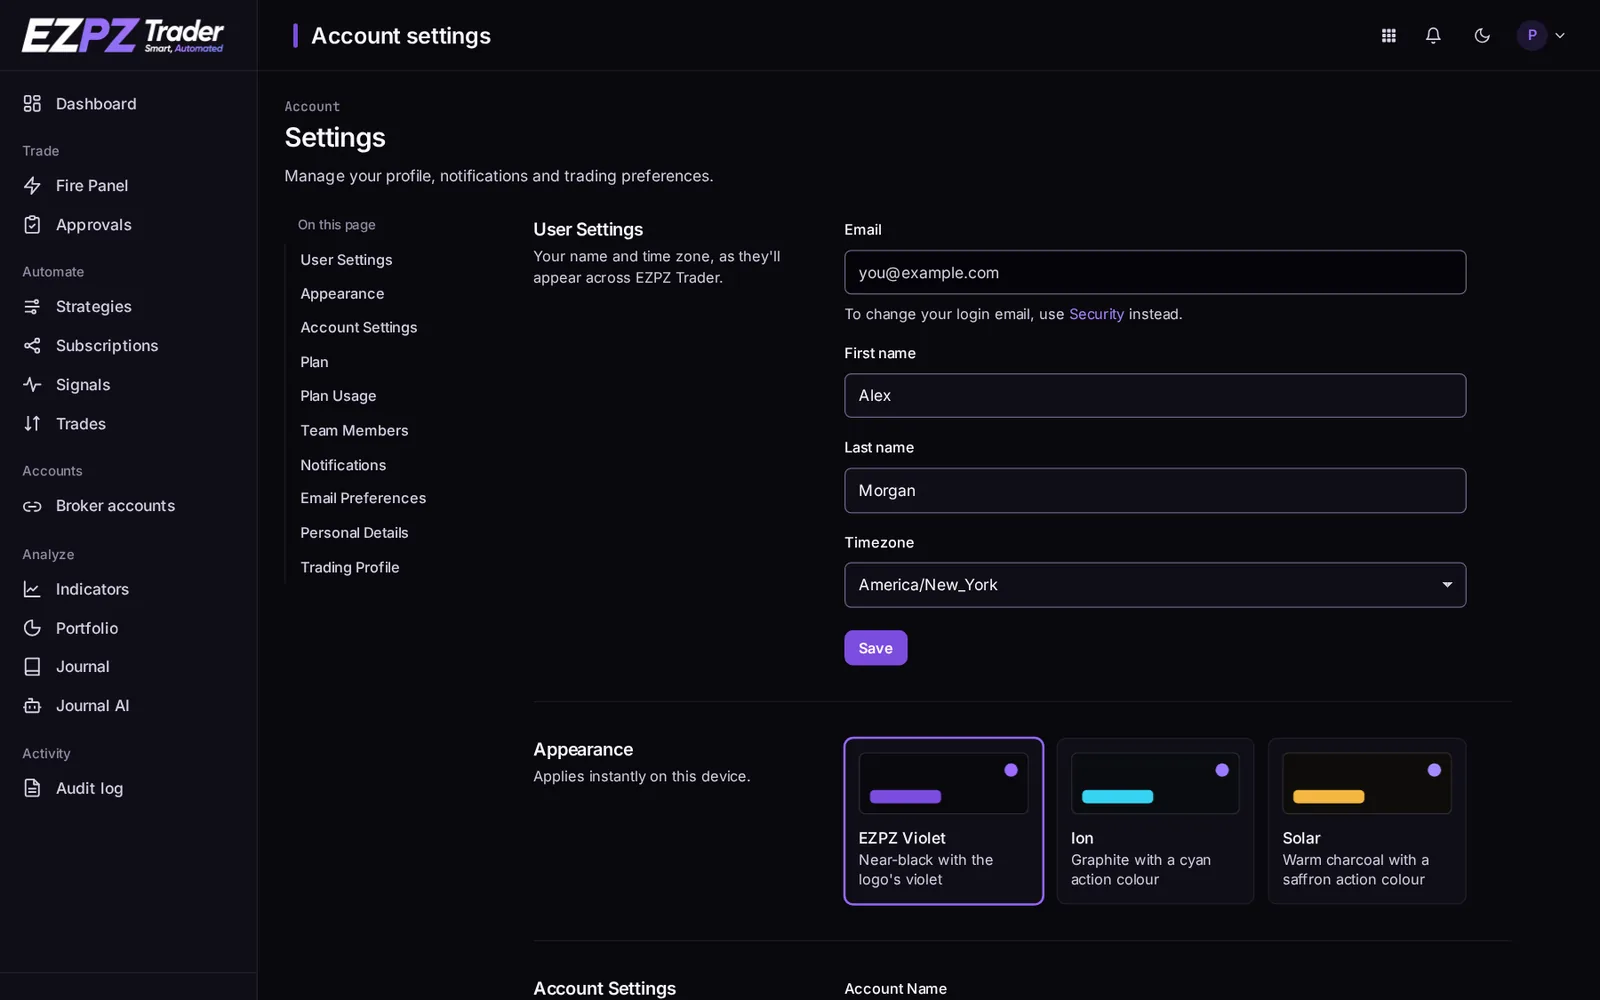Click the Dashboard sidebar icon

[32, 104]
